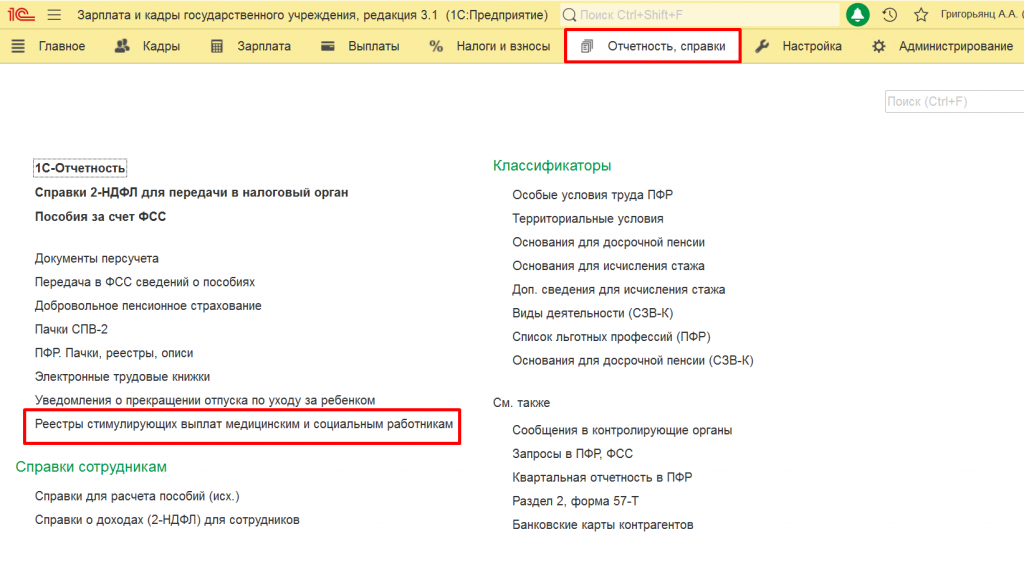
Task: Click the Выплаты card icon
Action: 328,46
